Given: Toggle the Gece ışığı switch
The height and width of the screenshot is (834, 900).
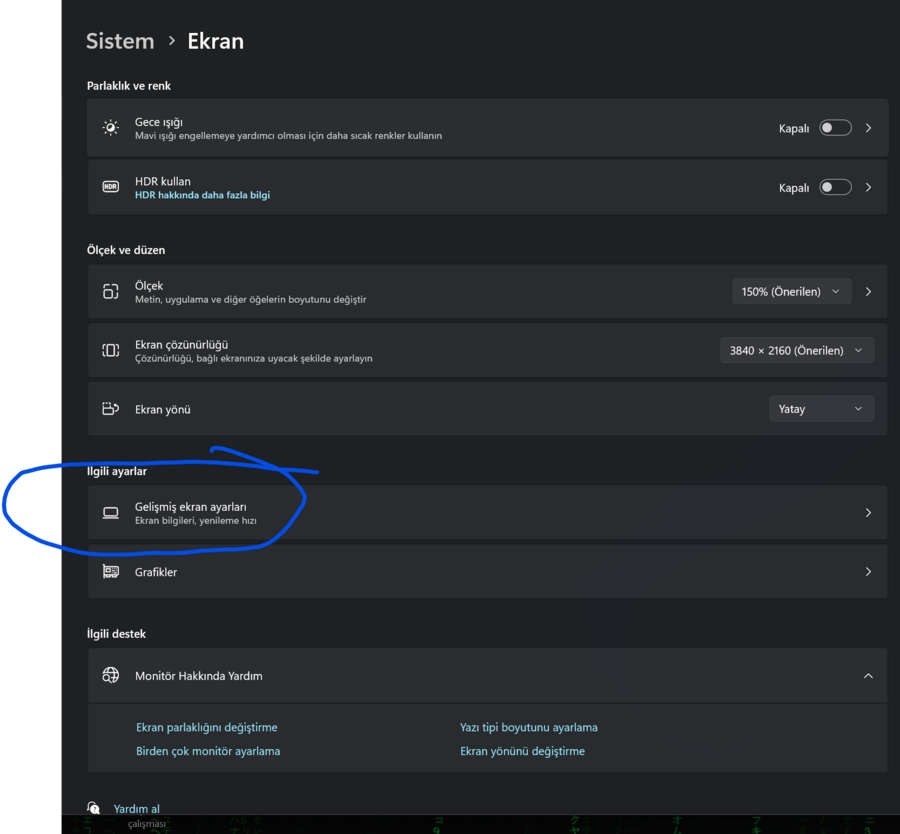Looking at the screenshot, I should [835, 128].
